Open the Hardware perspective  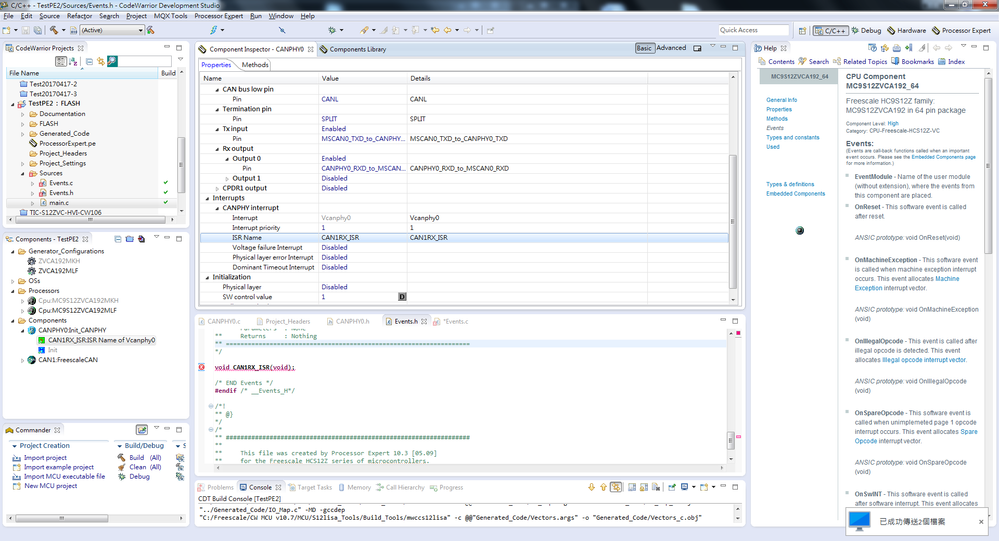tap(906, 30)
